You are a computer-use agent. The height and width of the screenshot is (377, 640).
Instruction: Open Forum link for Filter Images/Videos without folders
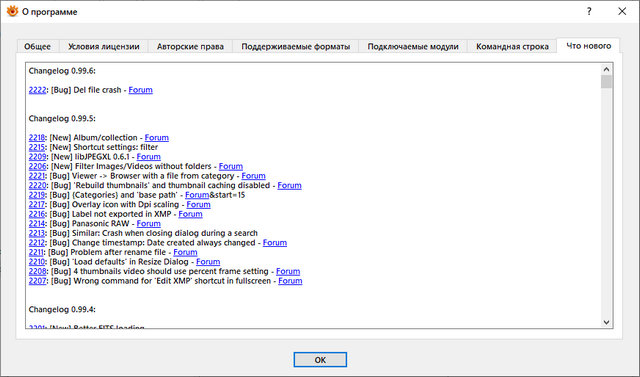pyautogui.click(x=231, y=166)
